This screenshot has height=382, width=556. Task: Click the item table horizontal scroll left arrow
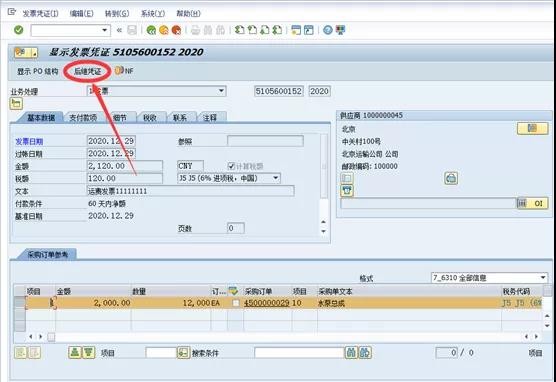point(31,336)
